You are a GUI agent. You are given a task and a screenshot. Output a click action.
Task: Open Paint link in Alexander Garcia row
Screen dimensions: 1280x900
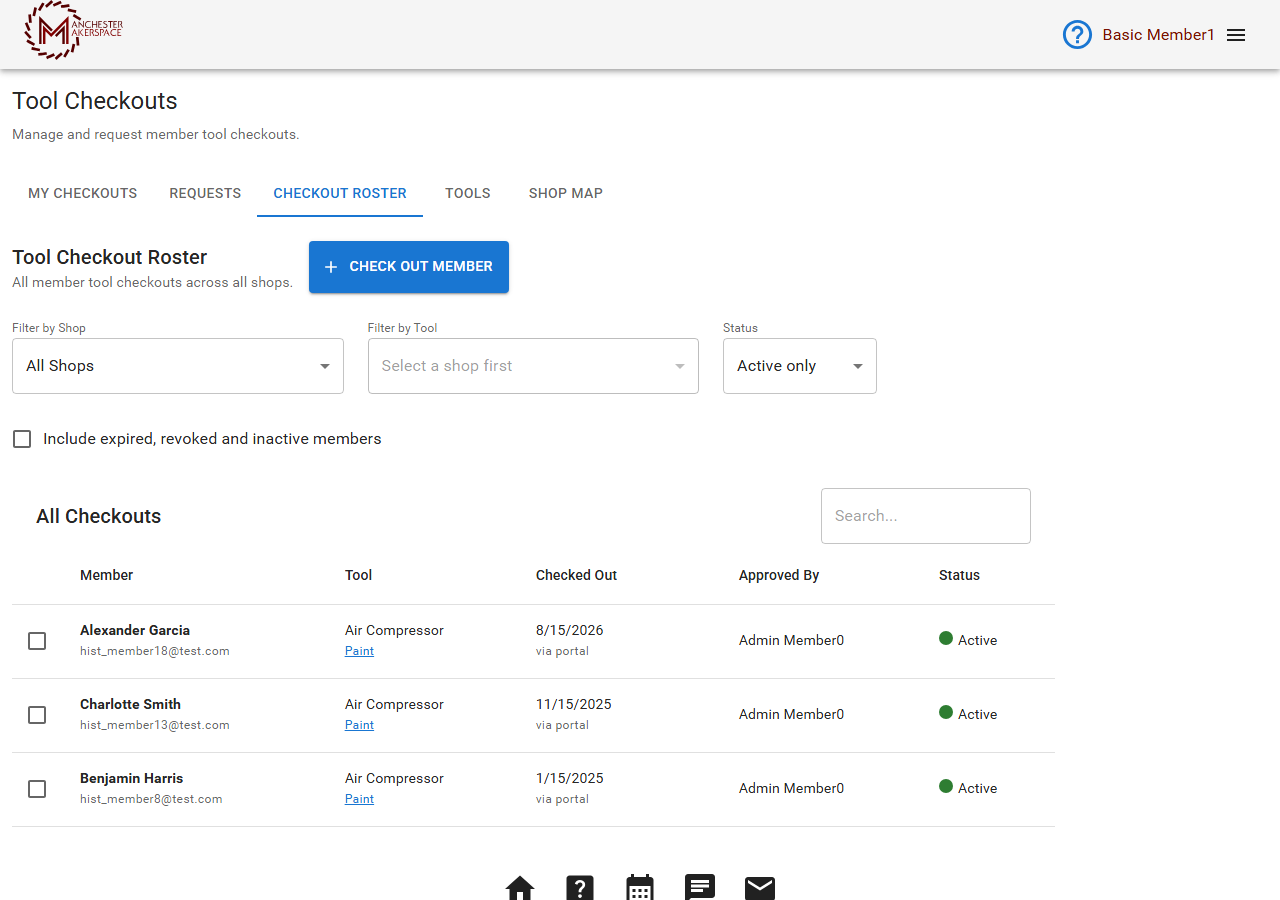click(x=359, y=651)
